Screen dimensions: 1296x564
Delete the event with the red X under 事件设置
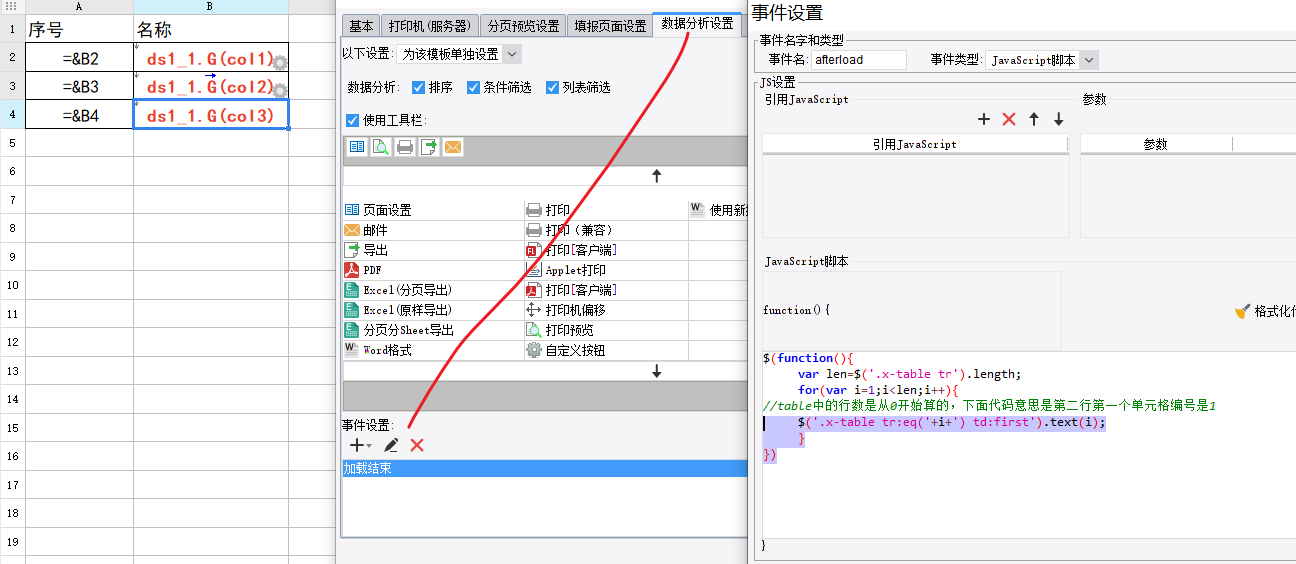pos(417,445)
